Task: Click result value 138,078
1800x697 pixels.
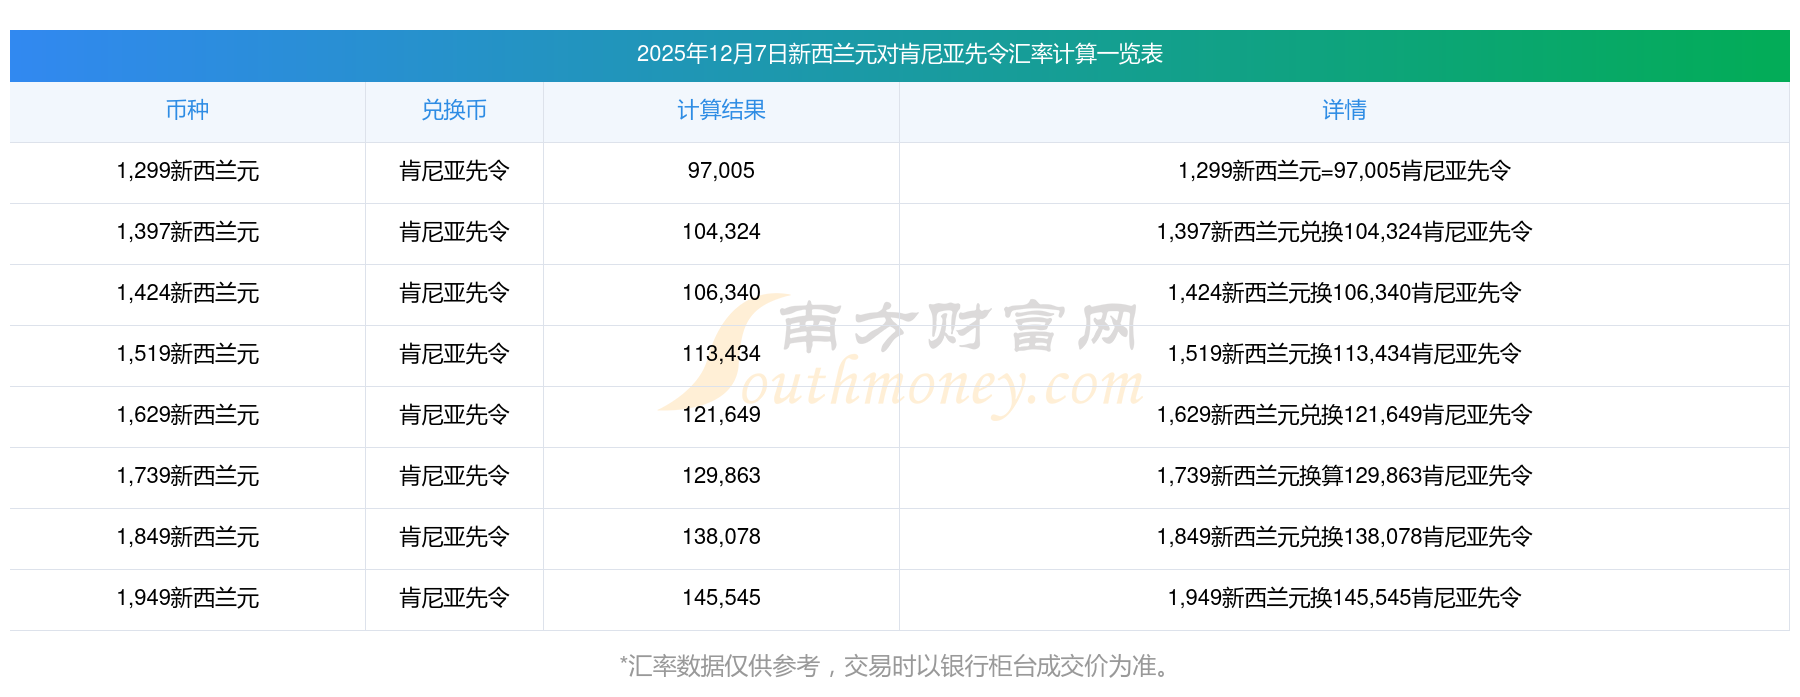Action: pos(721,537)
